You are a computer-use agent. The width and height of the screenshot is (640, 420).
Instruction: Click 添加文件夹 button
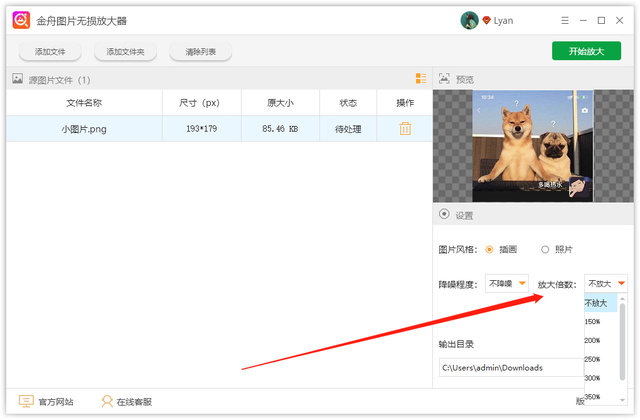[x=125, y=52]
